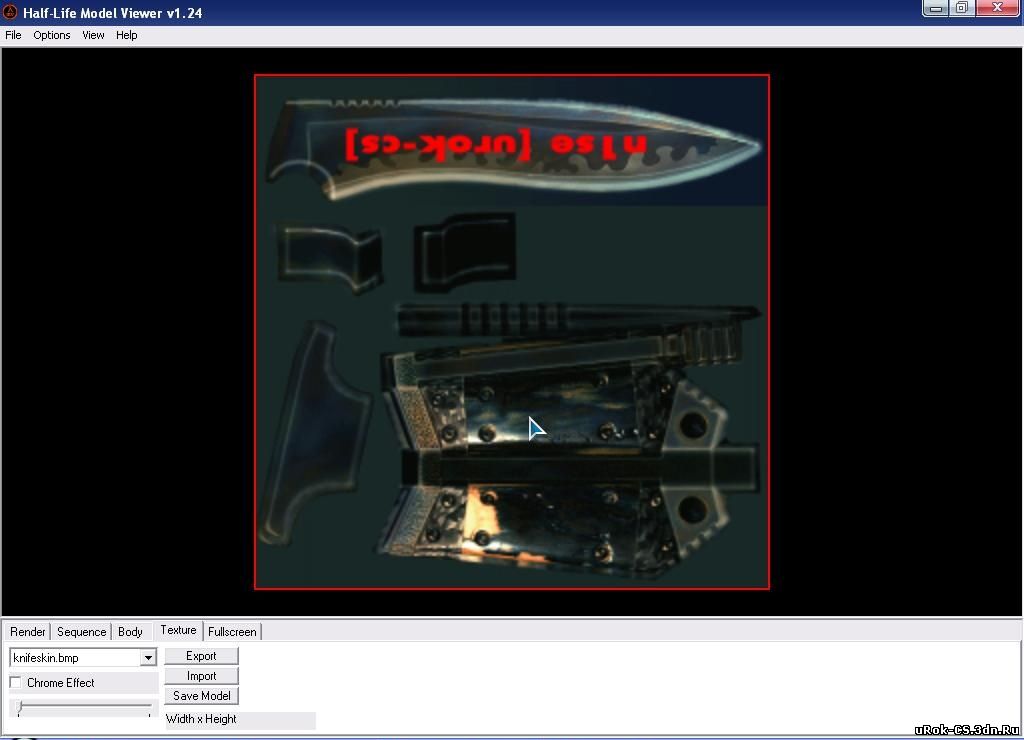The image size is (1024, 740).
Task: Minimize the Model Viewer window
Action: [935, 8]
